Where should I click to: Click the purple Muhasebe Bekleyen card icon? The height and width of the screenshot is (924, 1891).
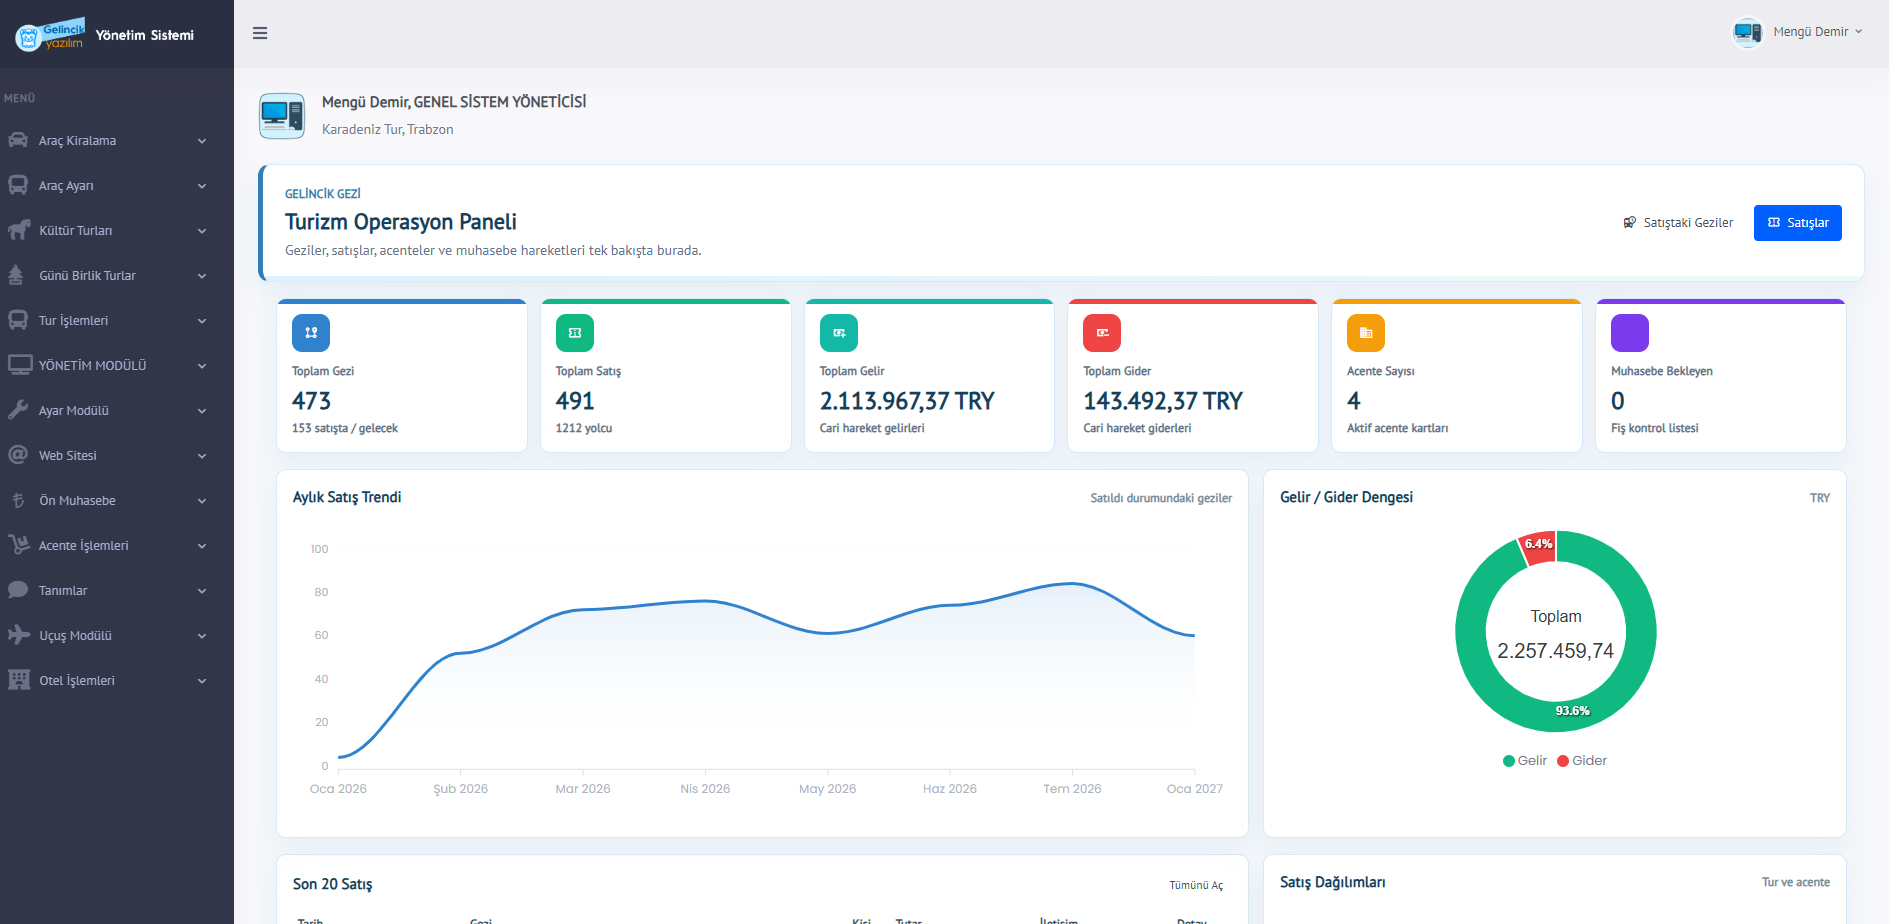tap(1630, 333)
